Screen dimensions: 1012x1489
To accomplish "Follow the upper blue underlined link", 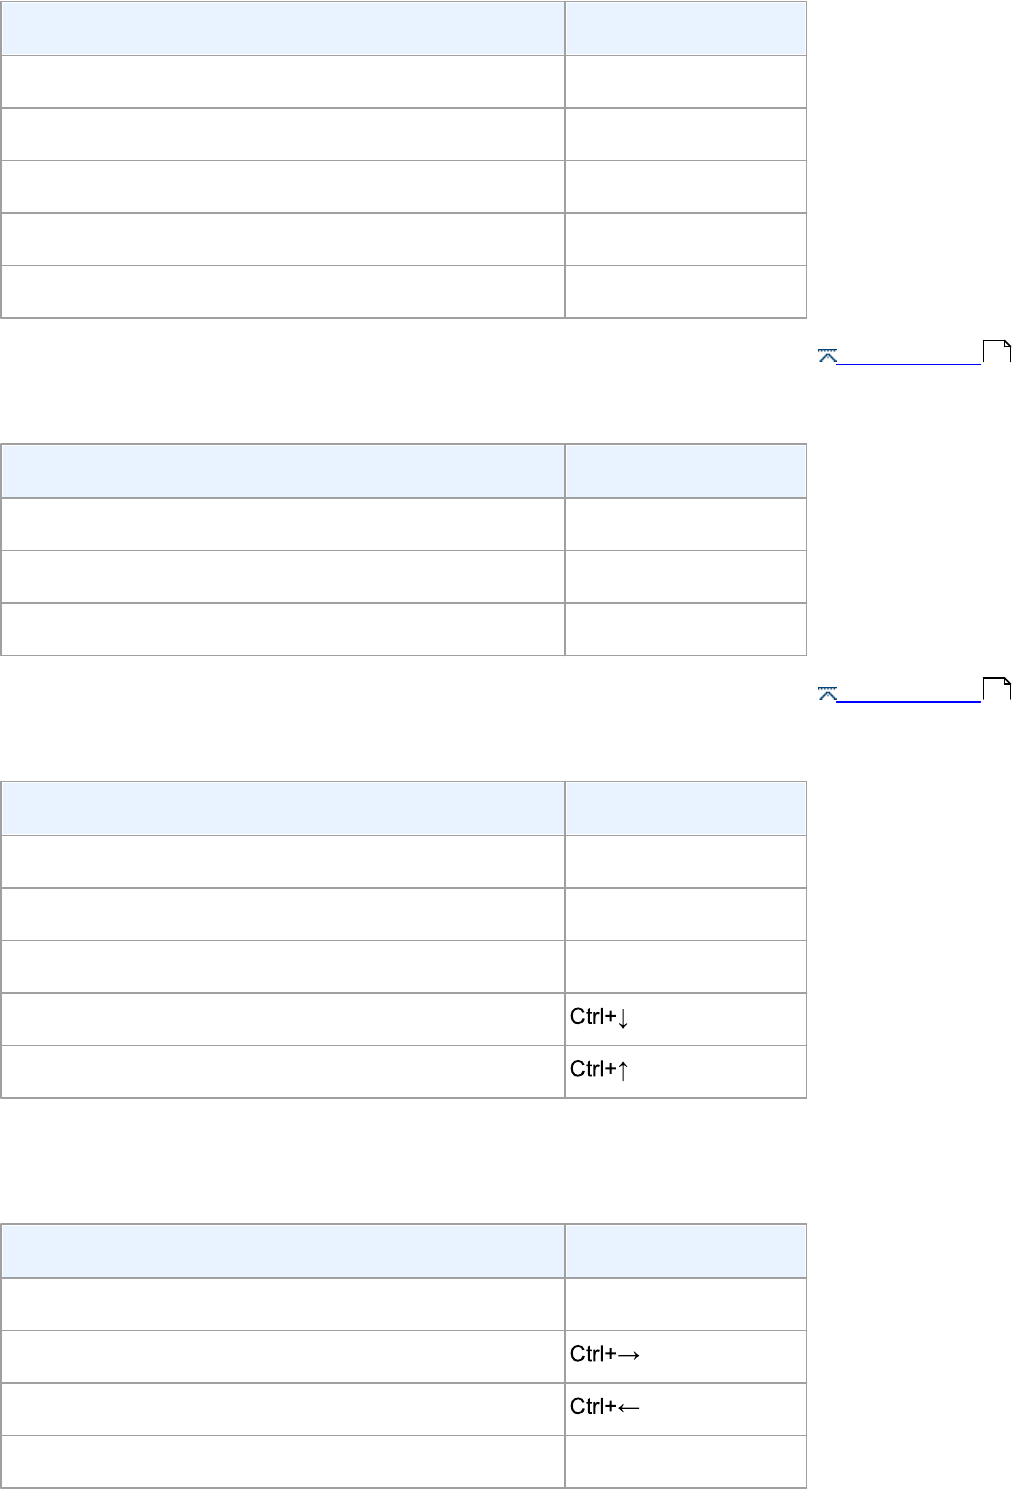I will point(908,357).
